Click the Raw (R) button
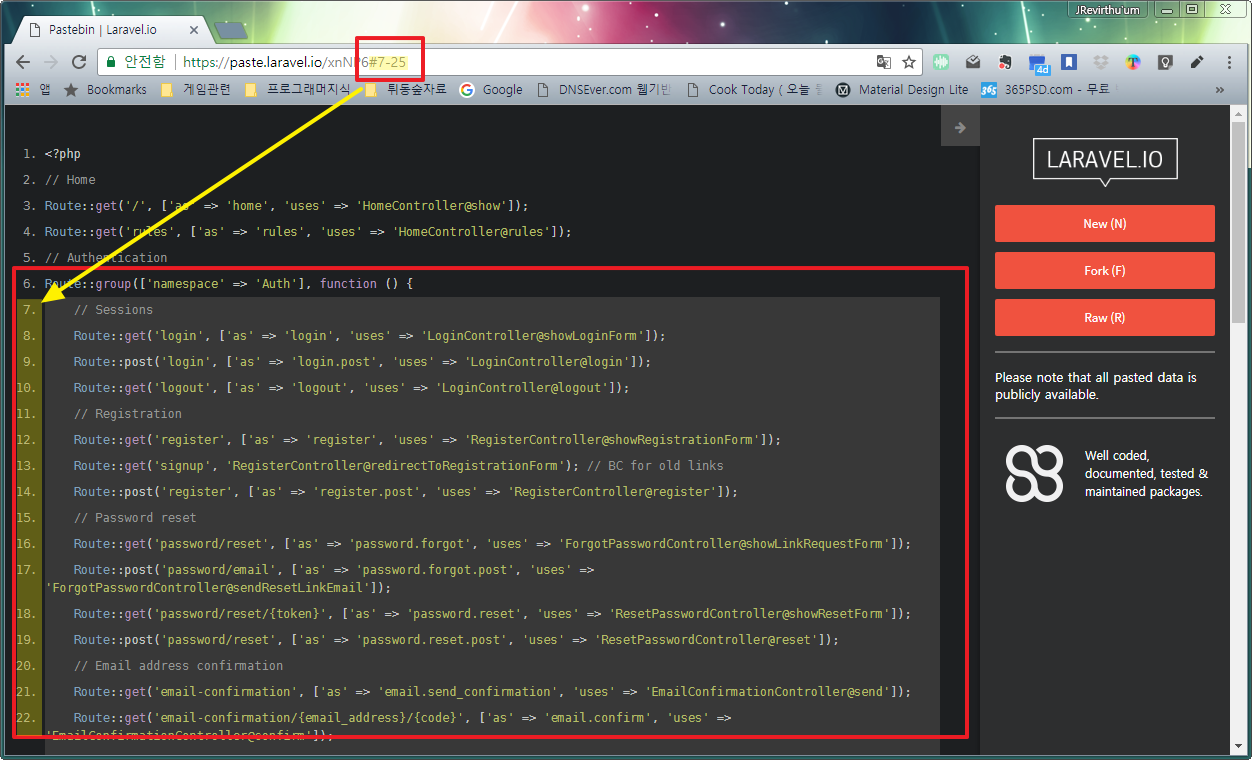Viewport: 1252px width, 760px height. (1104, 318)
